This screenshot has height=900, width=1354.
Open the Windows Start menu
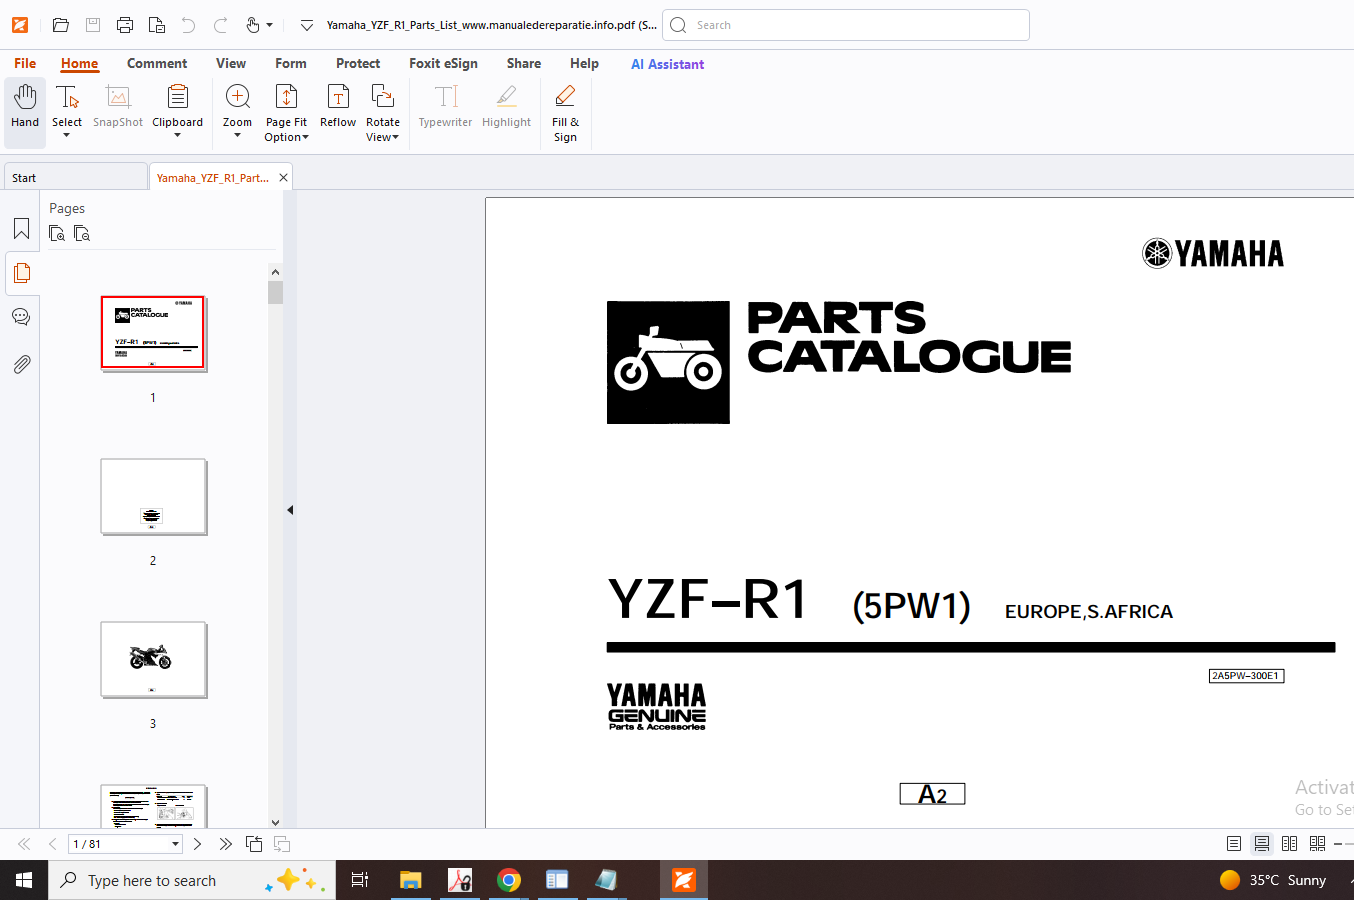(x=24, y=880)
